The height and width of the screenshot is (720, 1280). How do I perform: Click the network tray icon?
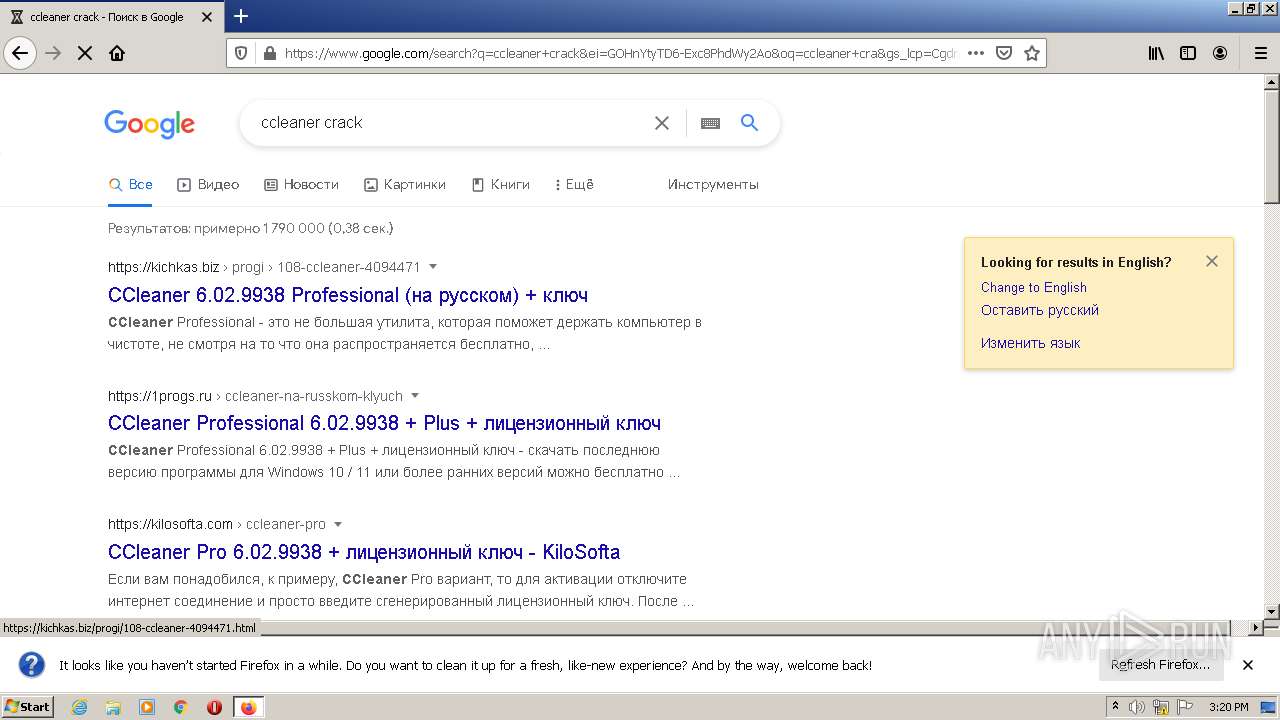pos(1161,707)
